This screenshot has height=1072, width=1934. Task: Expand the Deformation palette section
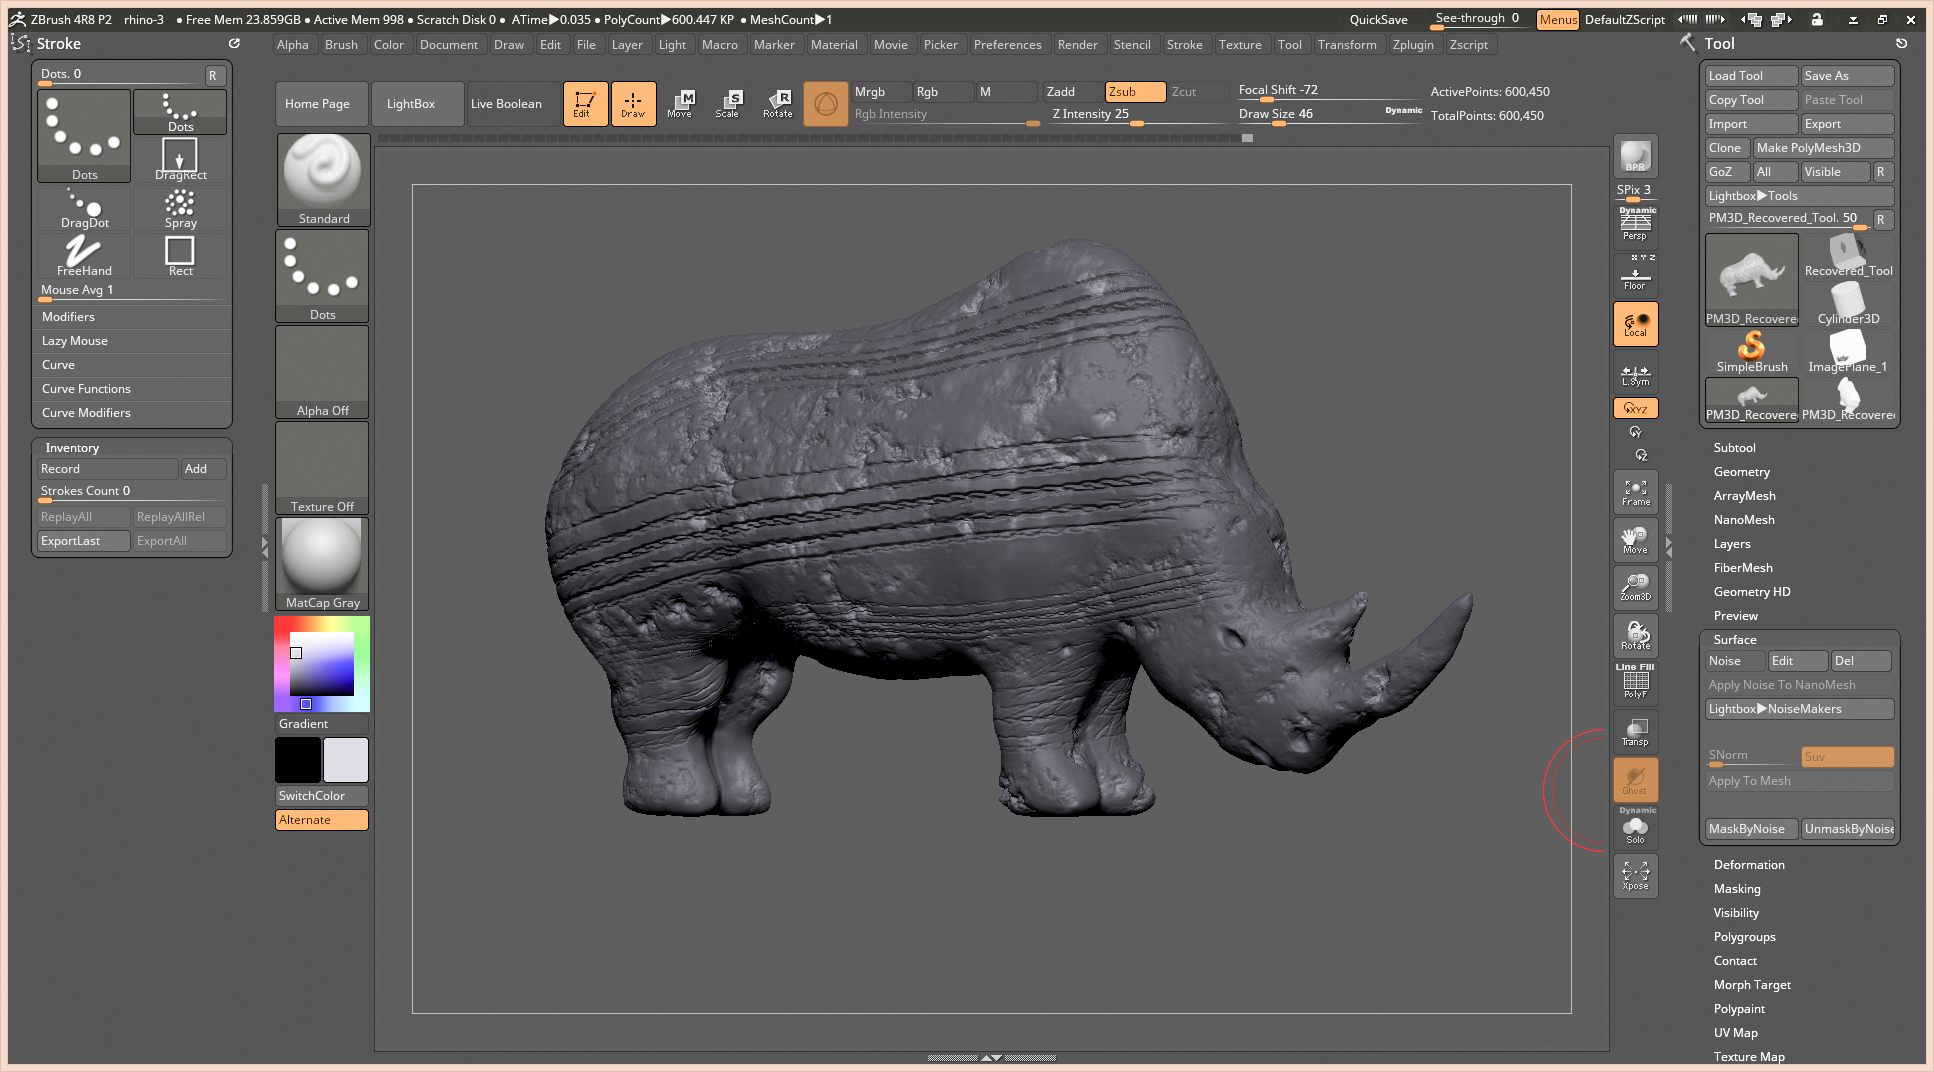(x=1748, y=865)
